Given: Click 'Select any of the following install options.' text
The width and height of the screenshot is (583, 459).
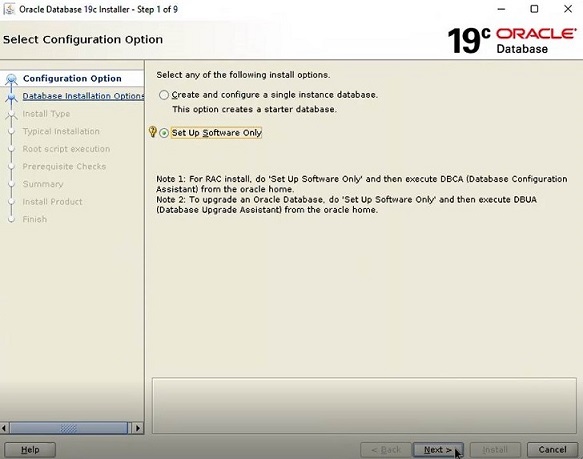Looking at the screenshot, I should coord(243,75).
